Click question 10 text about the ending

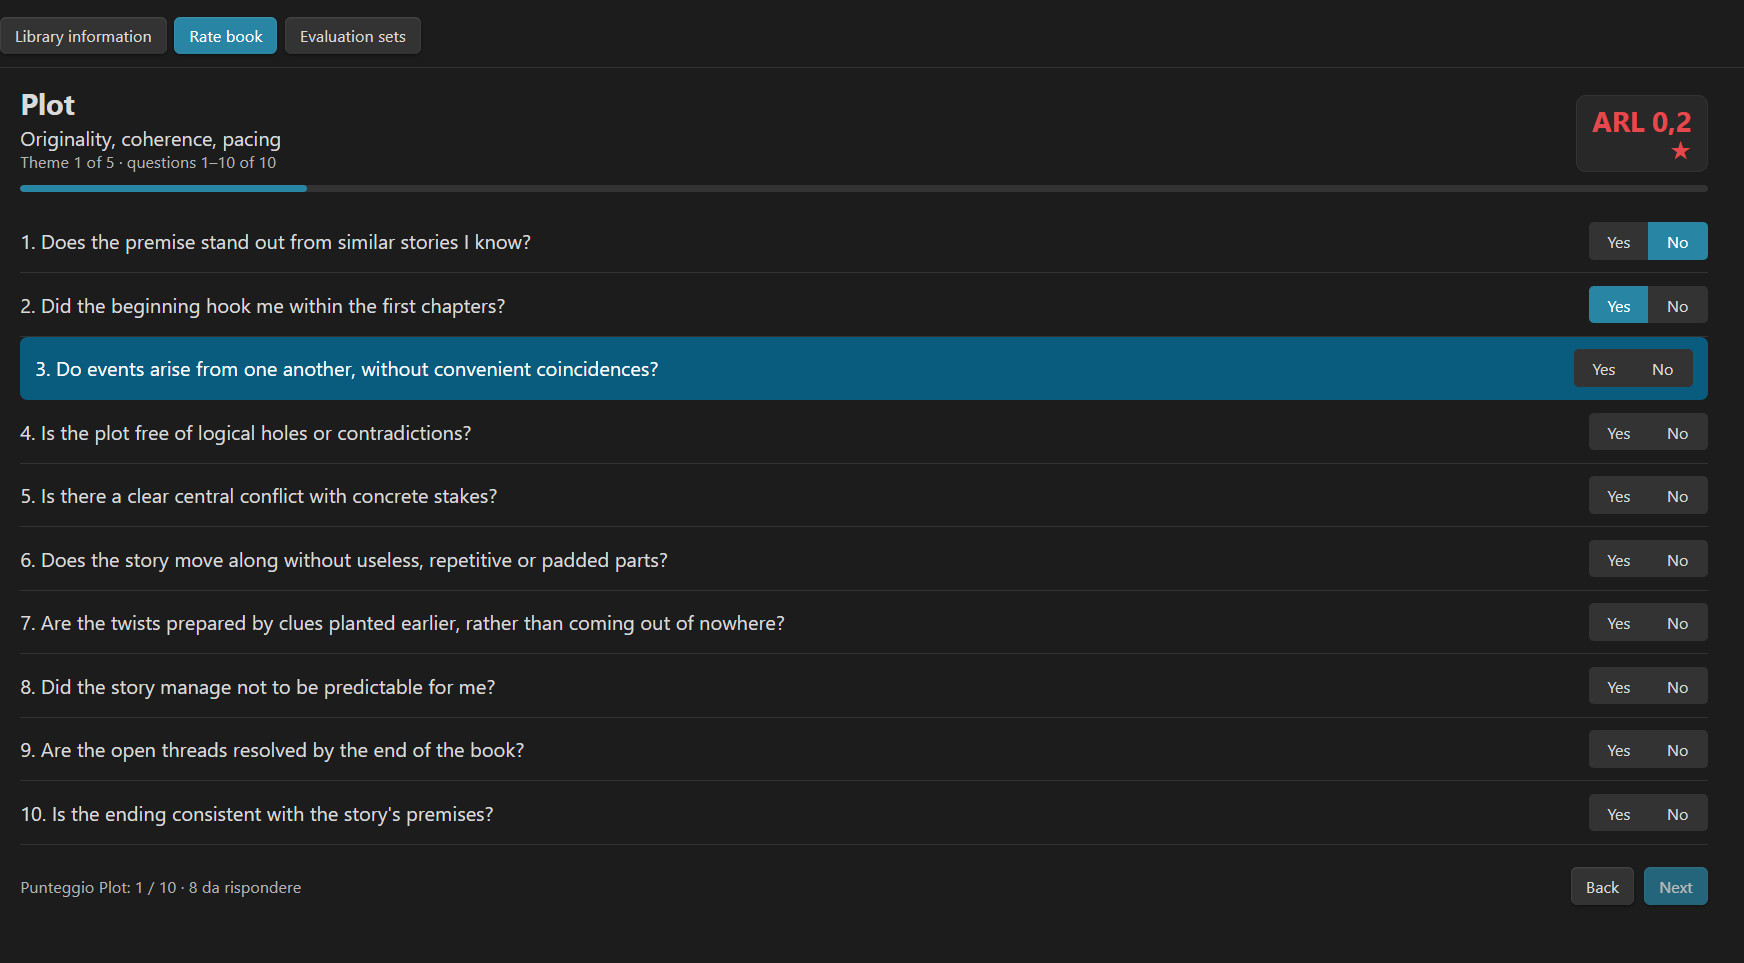pos(257,814)
